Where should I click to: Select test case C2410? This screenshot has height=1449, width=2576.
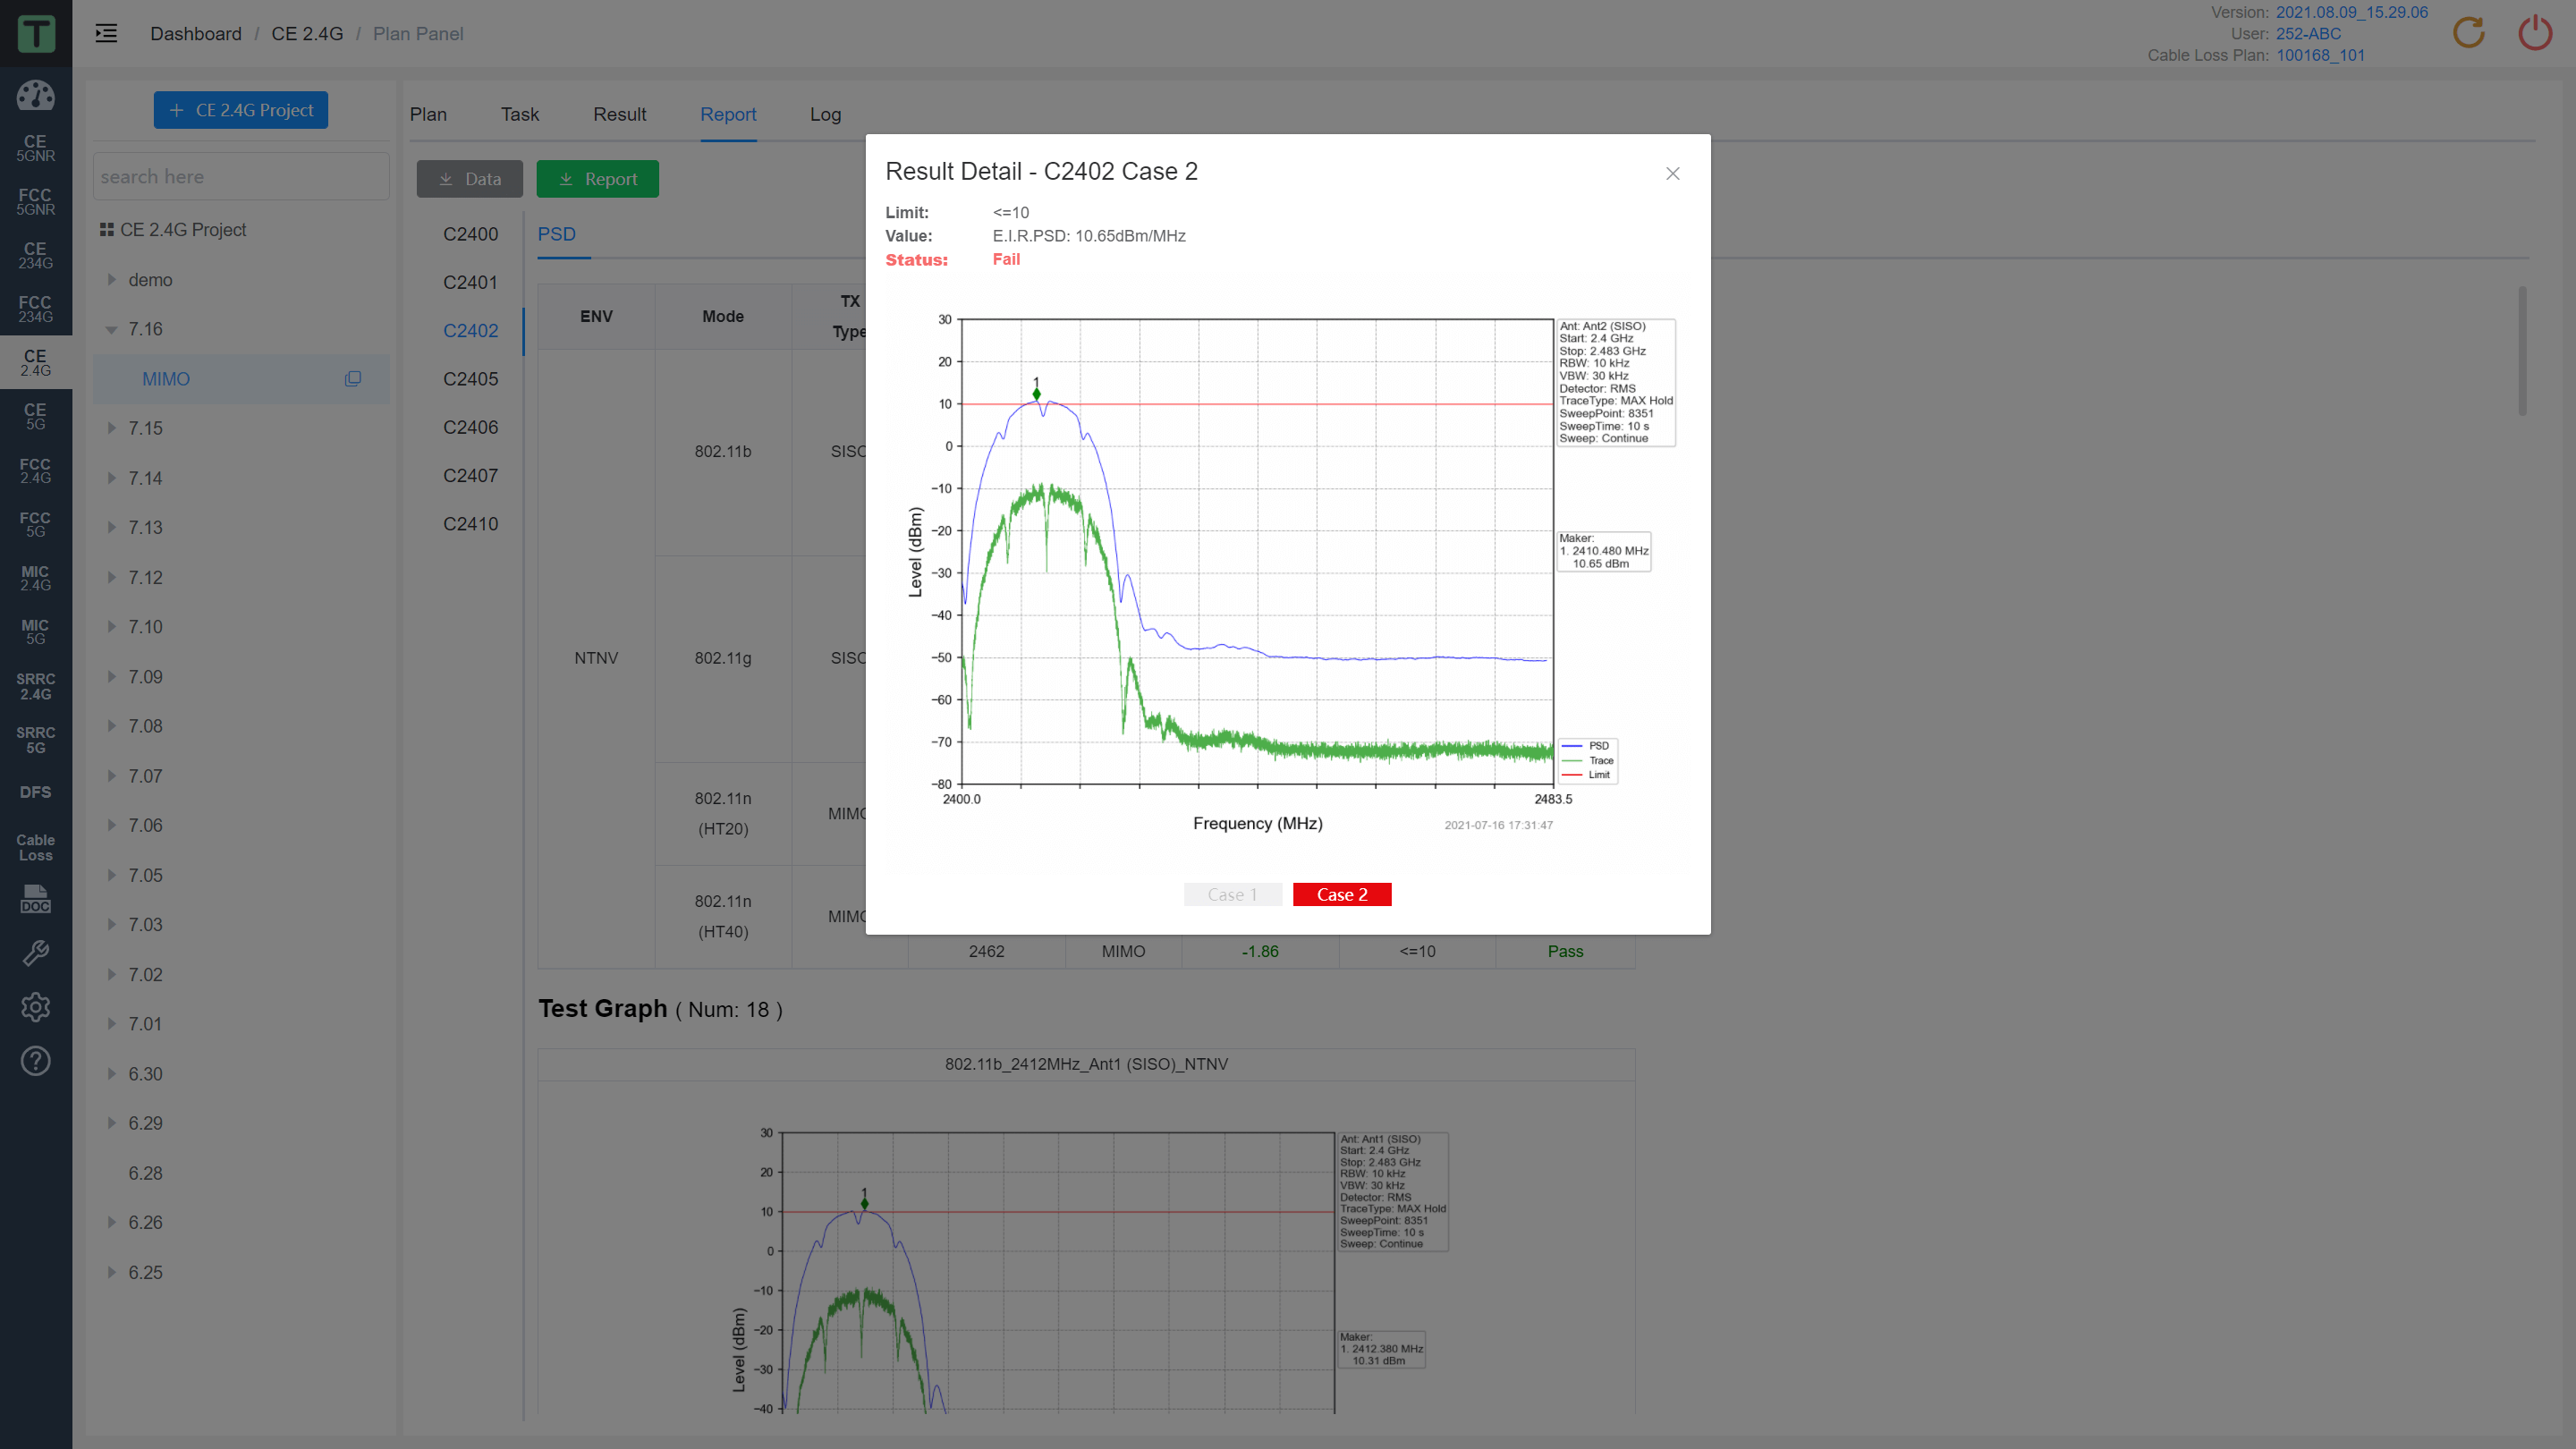click(471, 524)
